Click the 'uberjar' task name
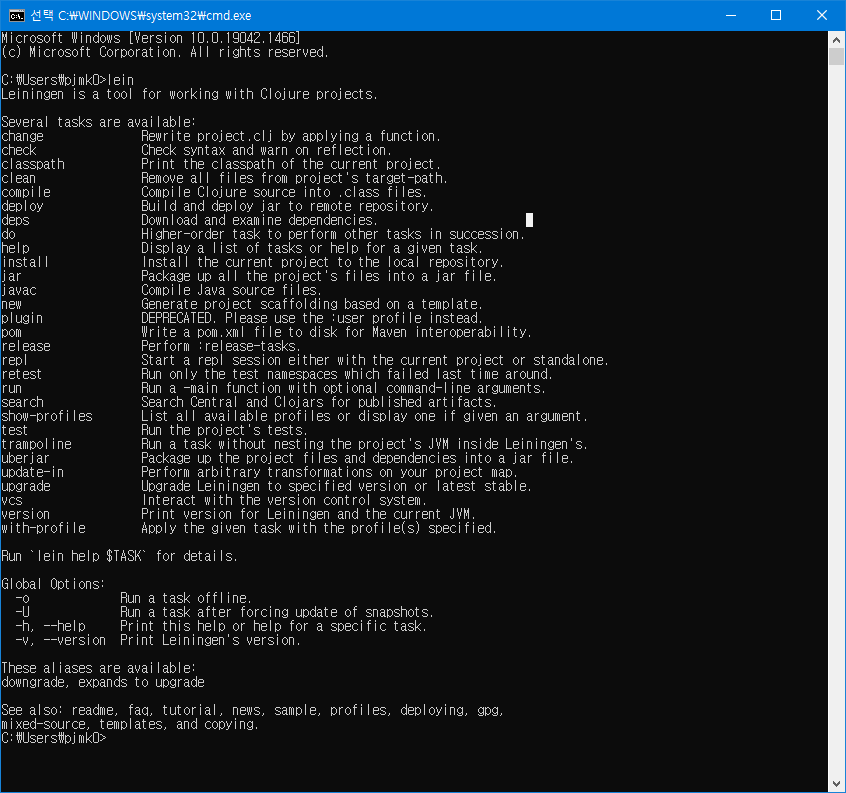Viewport: 846px width, 793px height. pyautogui.click(x=25, y=459)
